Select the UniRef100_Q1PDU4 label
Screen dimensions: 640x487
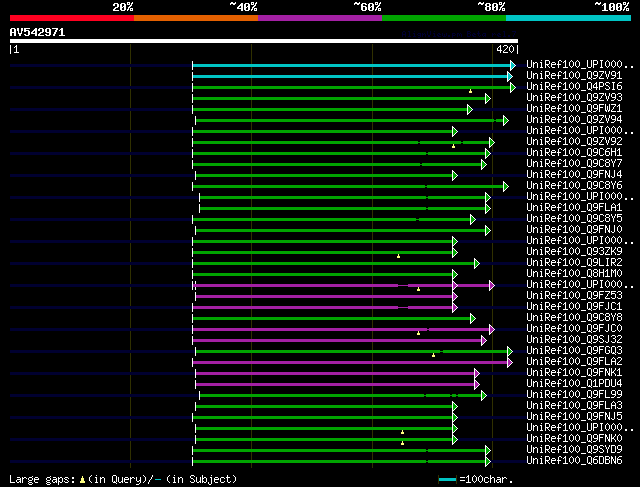(574, 384)
